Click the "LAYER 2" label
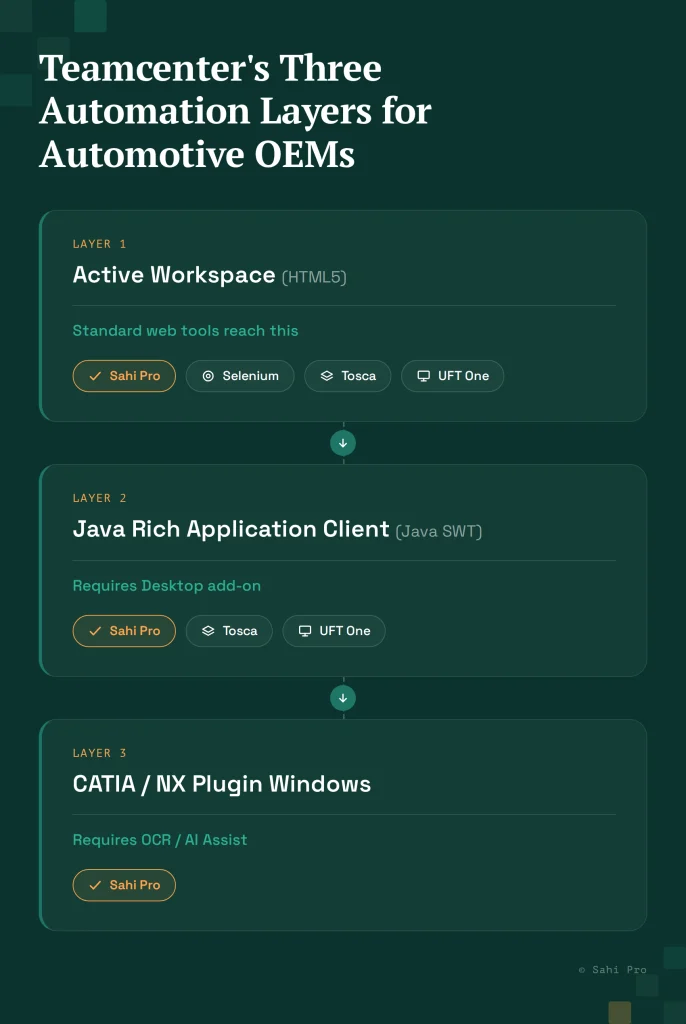Viewport: 686px width, 1024px height. [99, 498]
